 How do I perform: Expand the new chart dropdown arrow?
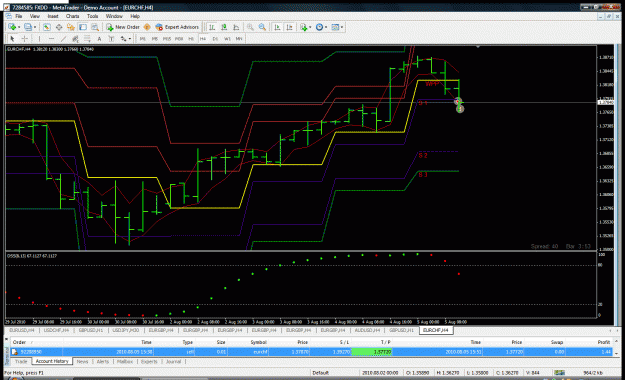(19, 28)
